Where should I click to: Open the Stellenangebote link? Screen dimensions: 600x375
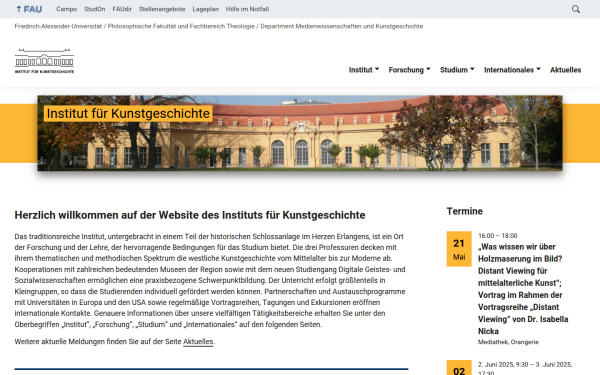tap(162, 9)
